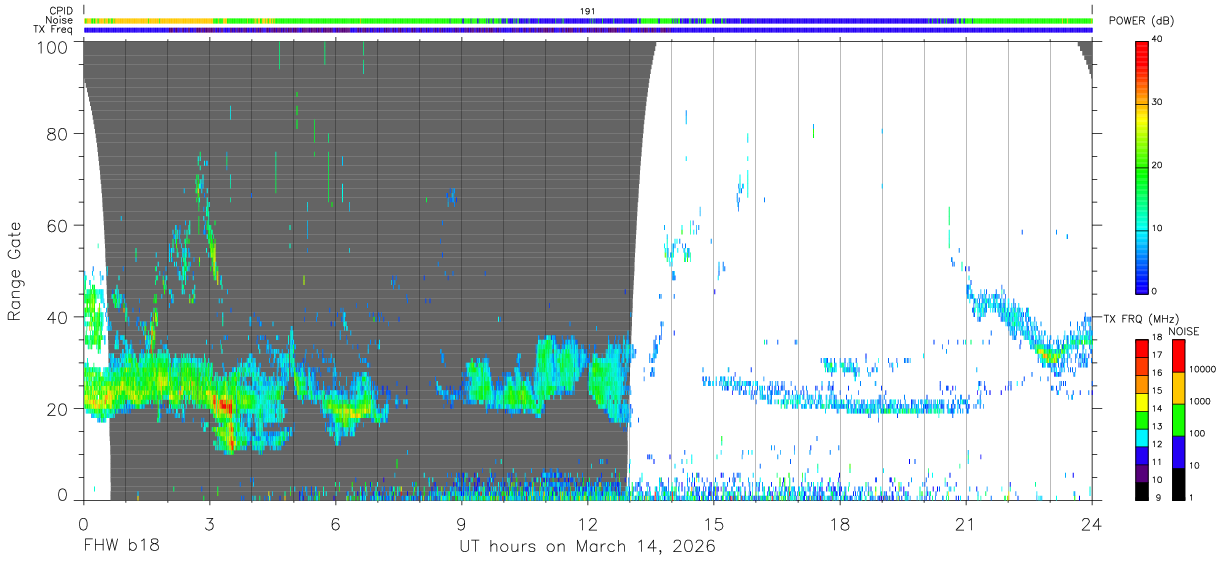Select the POWER (dB) legend title
This screenshot has height=567, width=1228.
[1142, 21]
